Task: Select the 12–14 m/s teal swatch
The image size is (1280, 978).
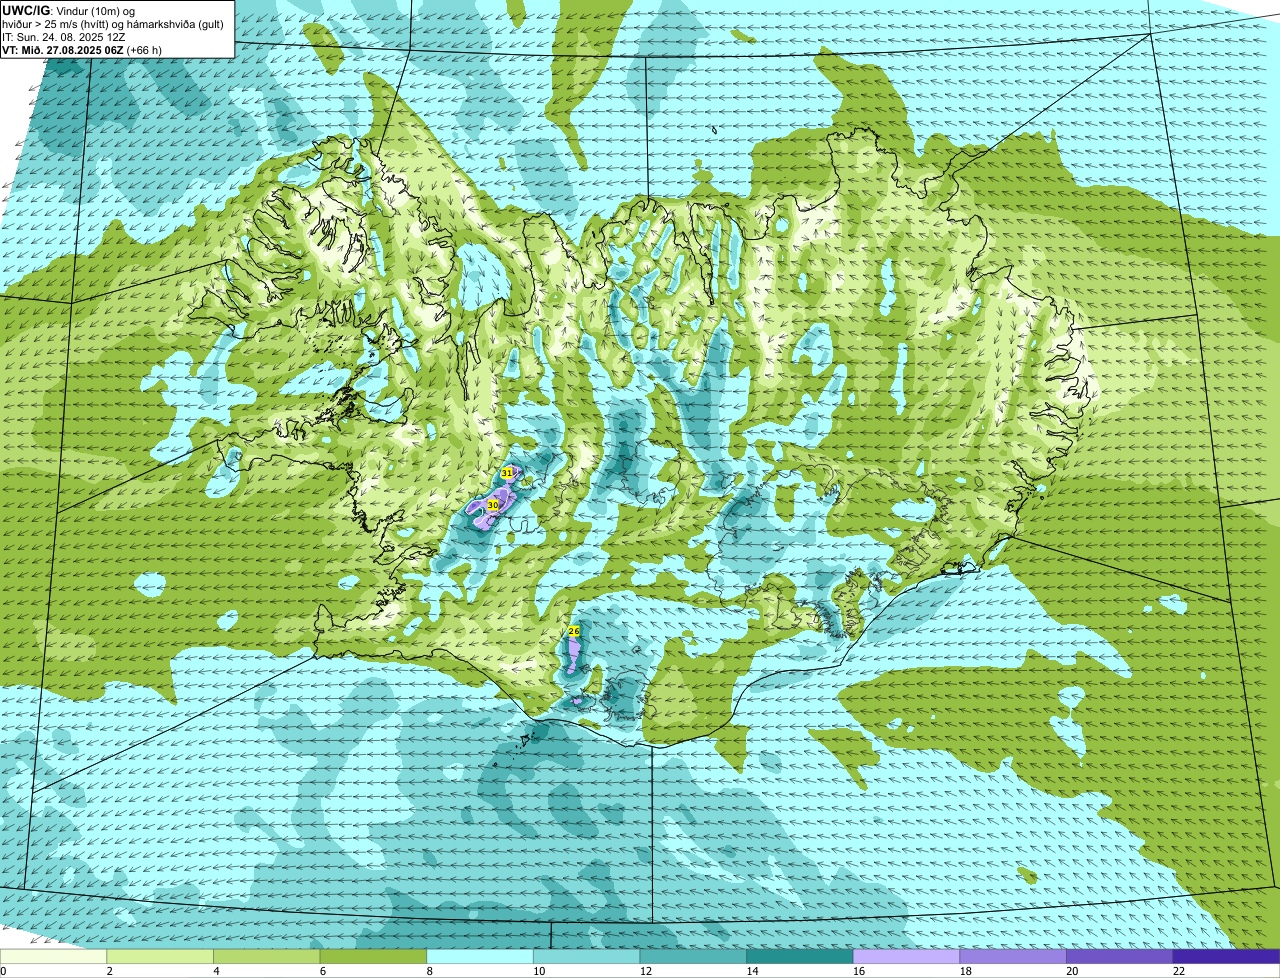Action: click(x=693, y=956)
